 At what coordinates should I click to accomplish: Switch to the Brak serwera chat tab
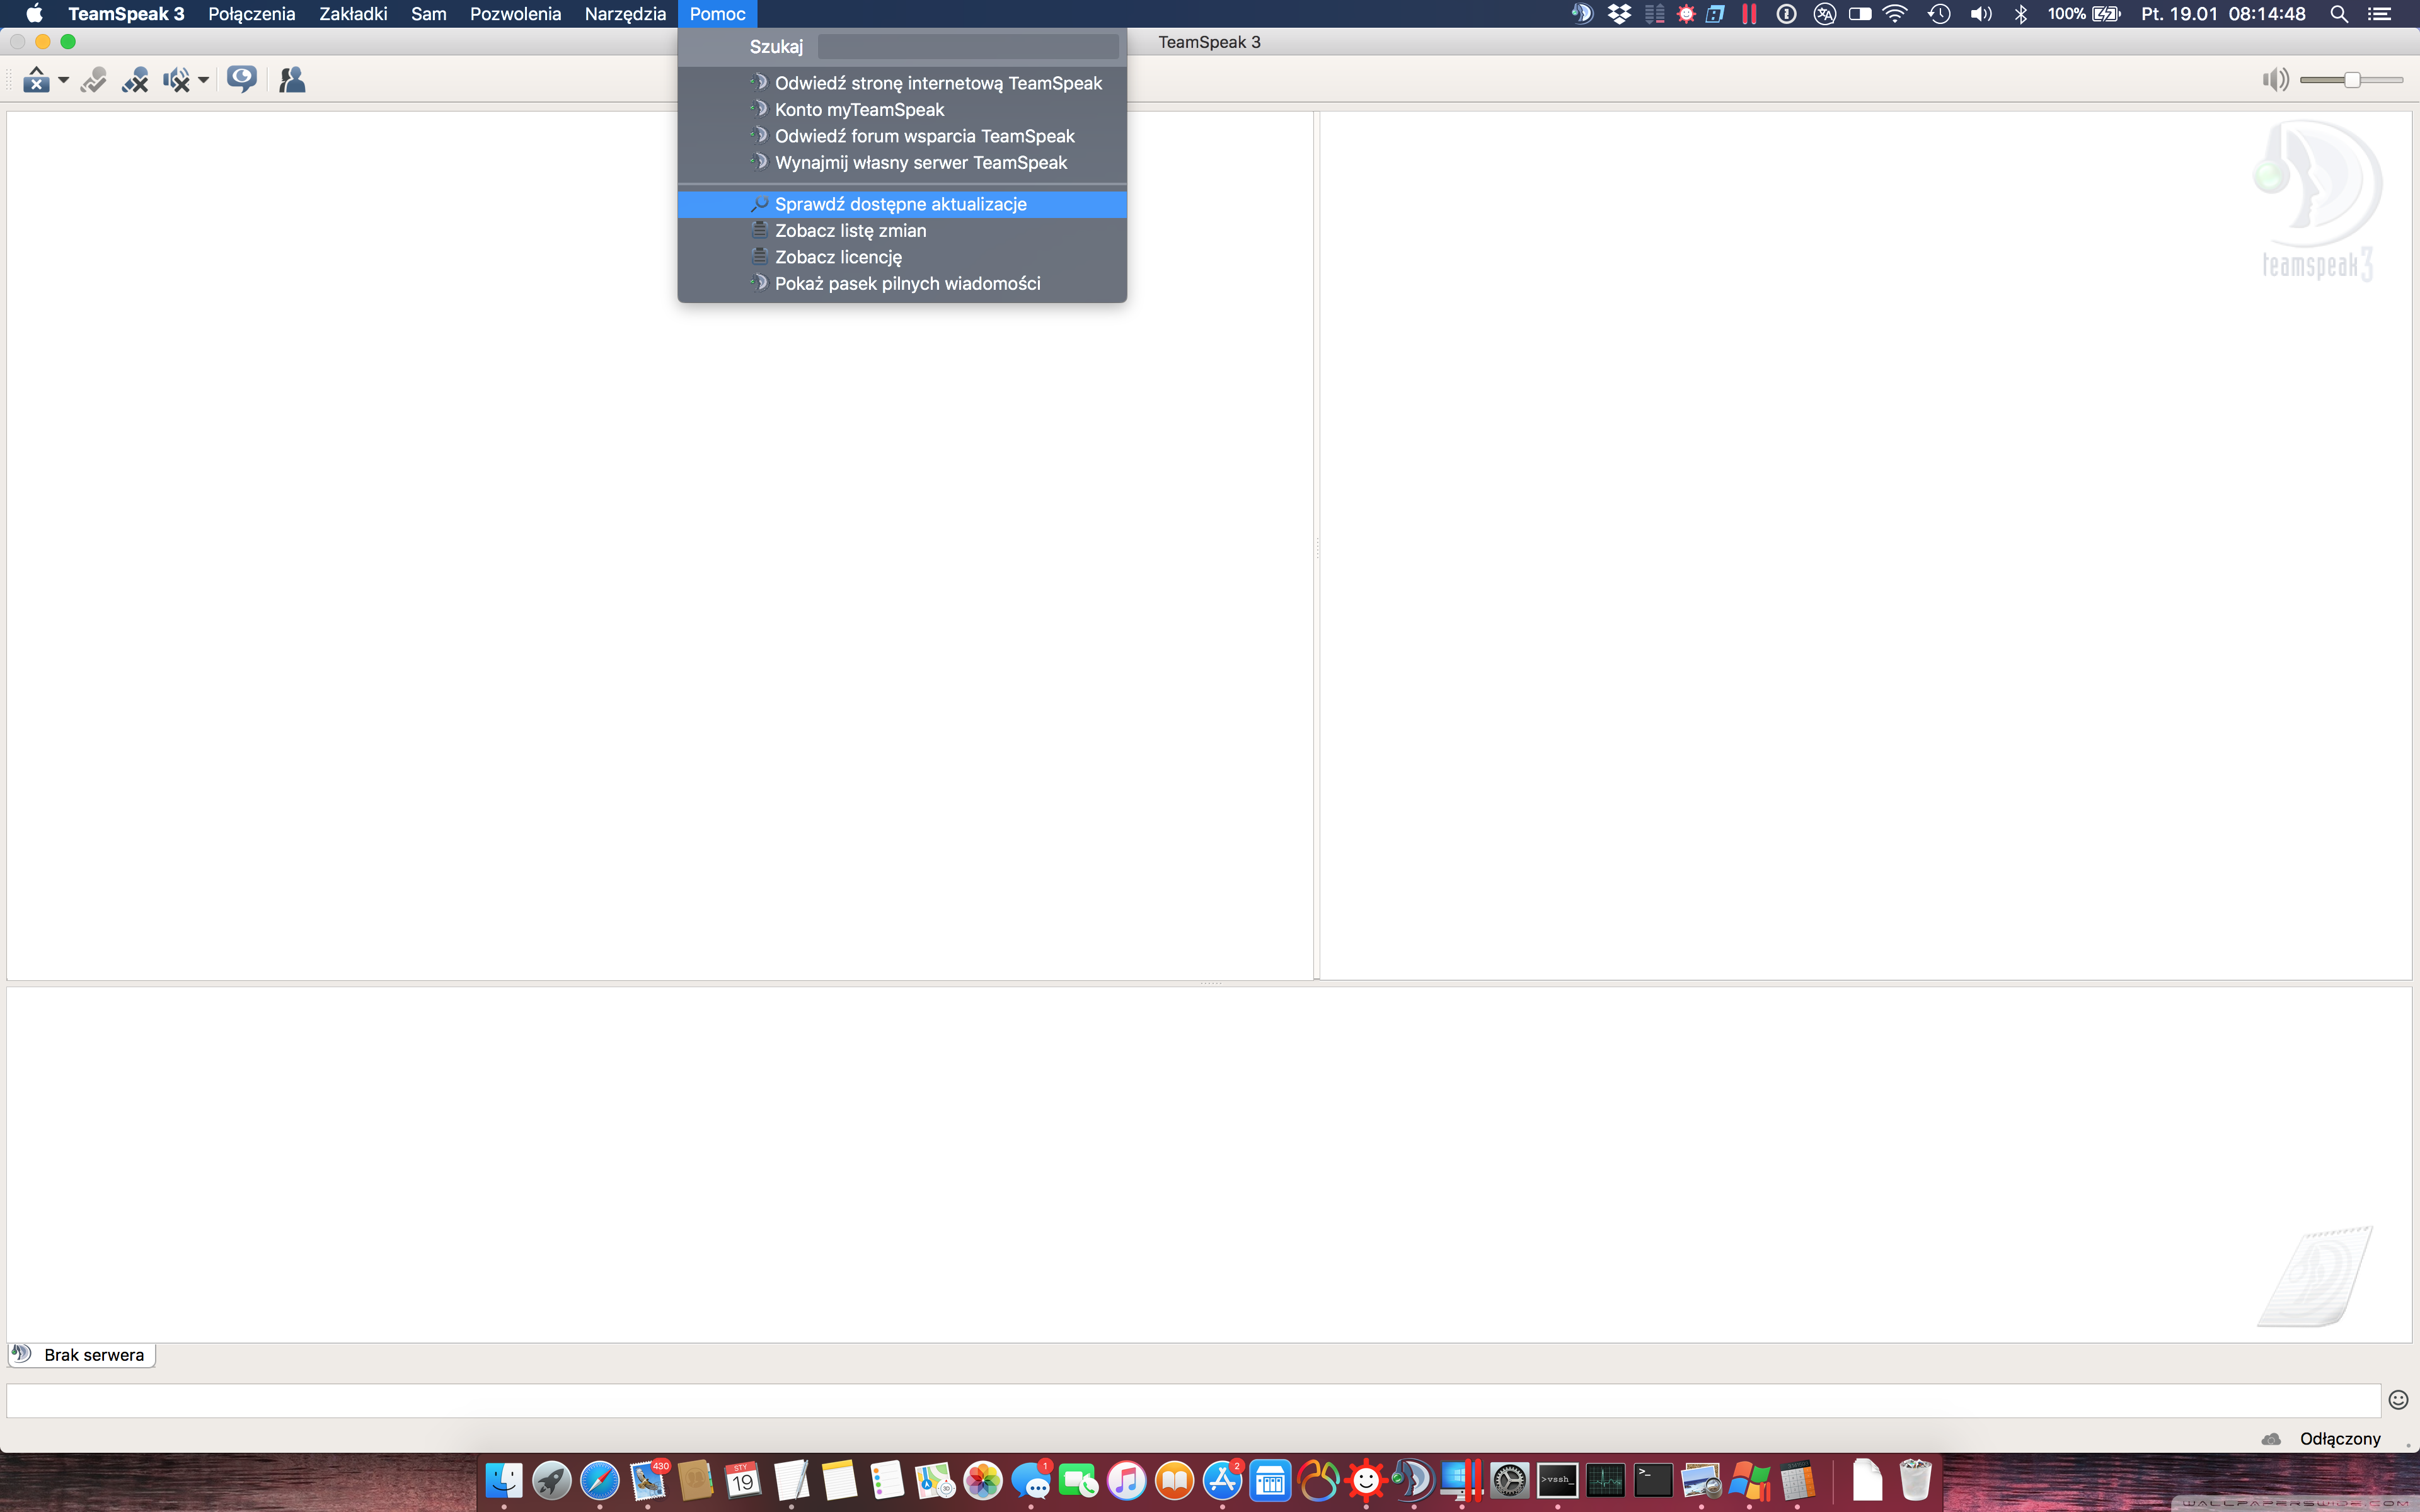(81, 1355)
